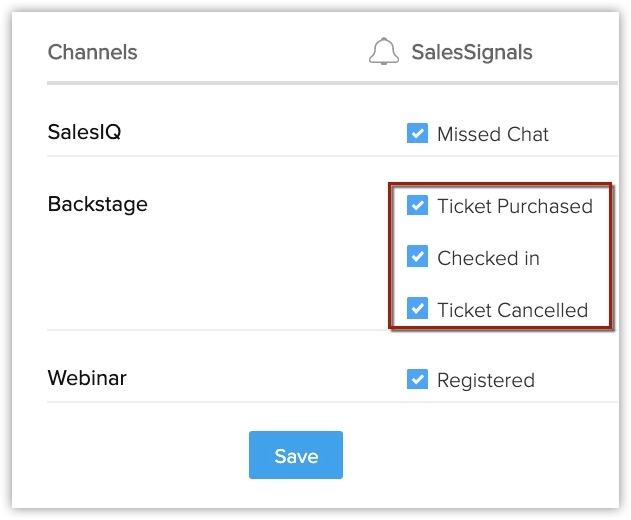Click the SalesSignals bell icon

pos(384,52)
